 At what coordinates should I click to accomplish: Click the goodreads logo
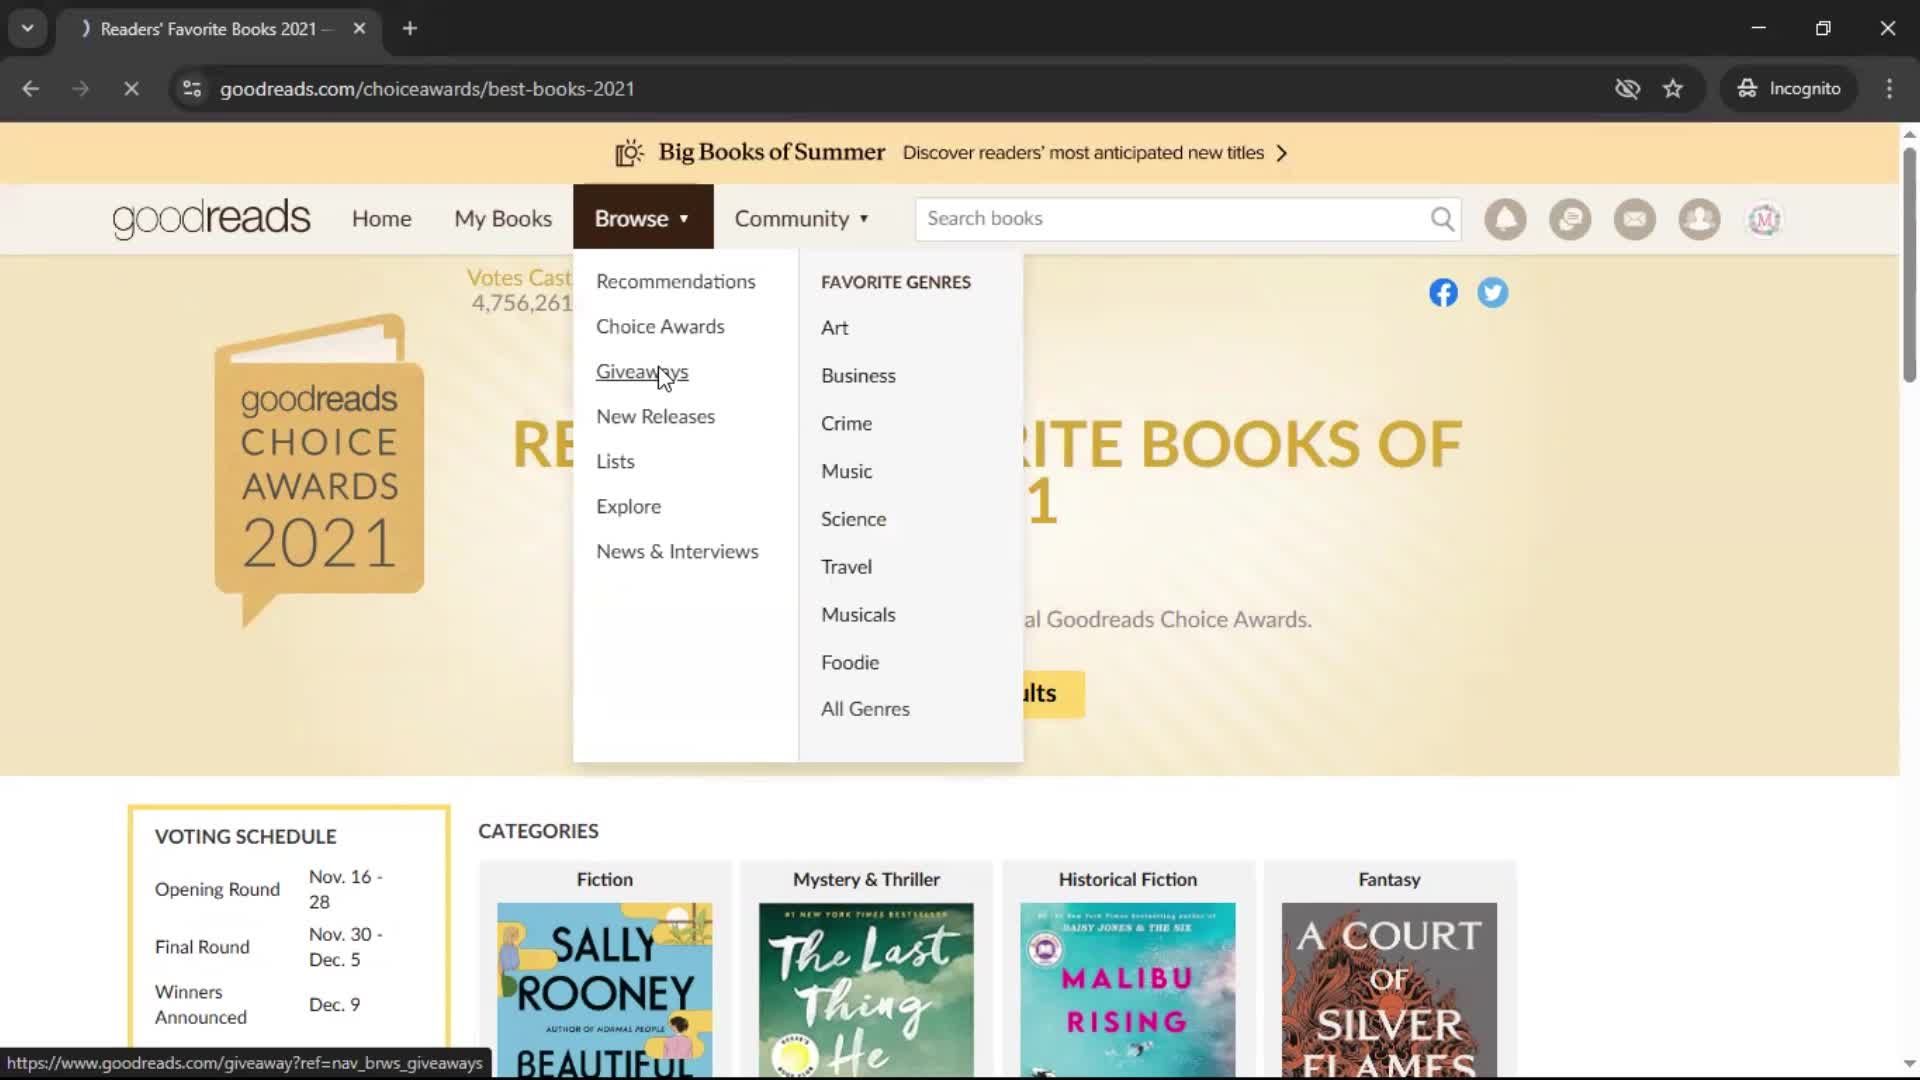click(211, 219)
